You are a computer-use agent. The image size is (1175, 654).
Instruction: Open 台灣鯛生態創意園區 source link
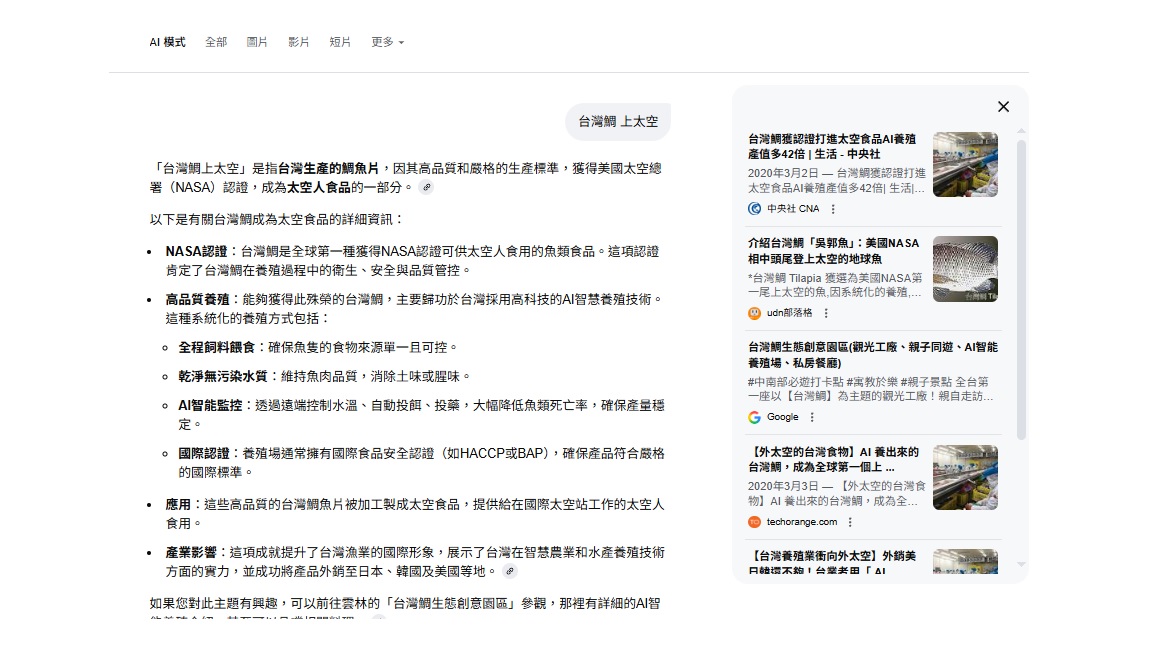click(872, 355)
